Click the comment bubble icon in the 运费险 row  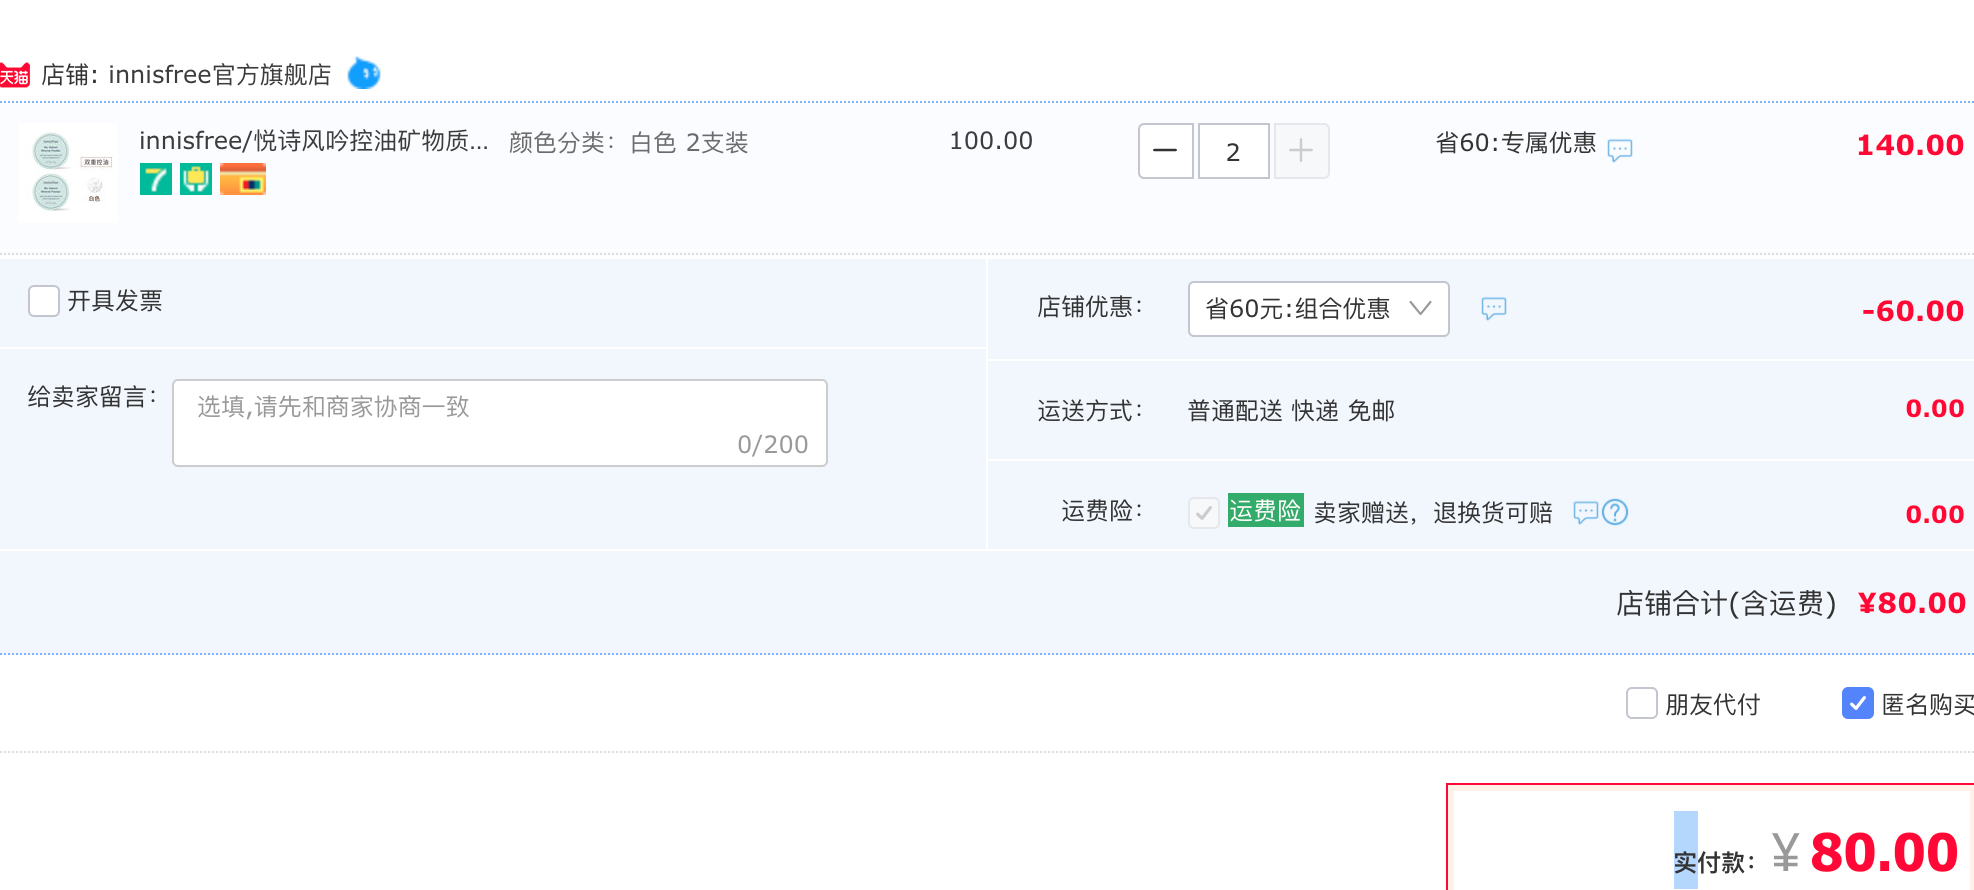(x=1586, y=513)
